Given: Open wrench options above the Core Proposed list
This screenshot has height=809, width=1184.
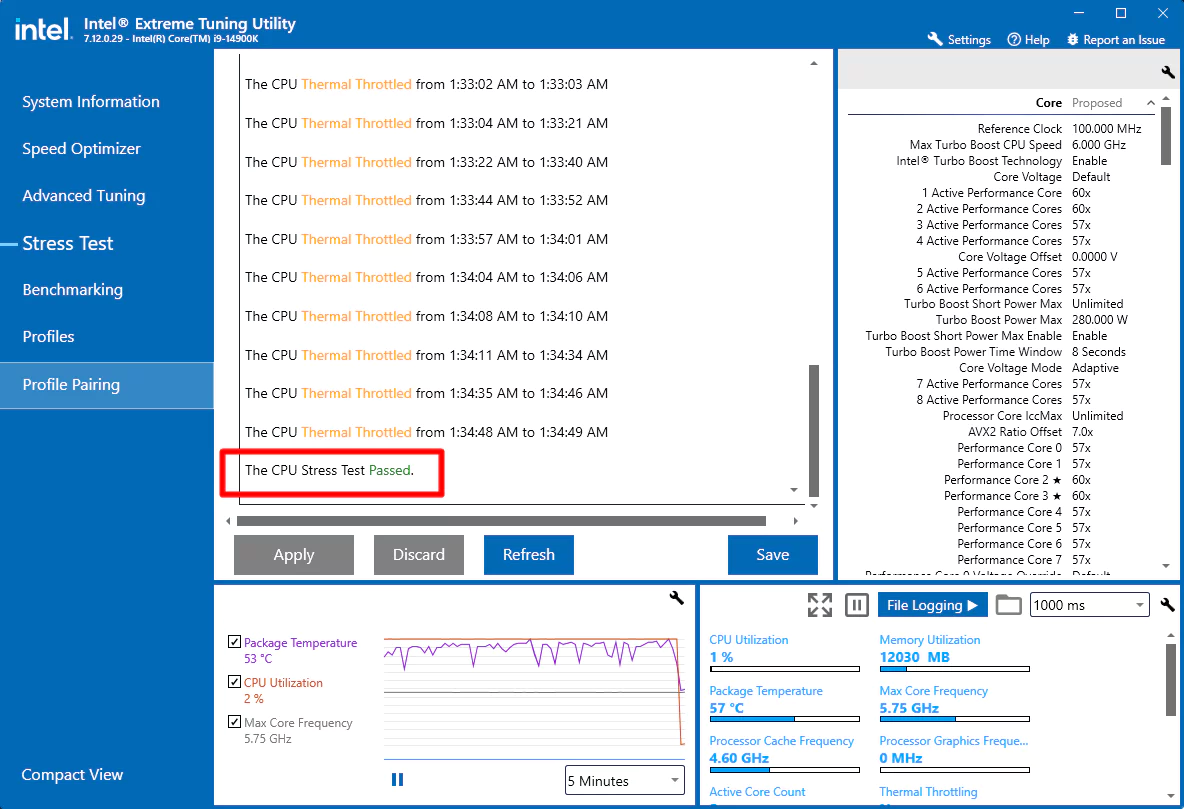Looking at the screenshot, I should coord(1167,73).
